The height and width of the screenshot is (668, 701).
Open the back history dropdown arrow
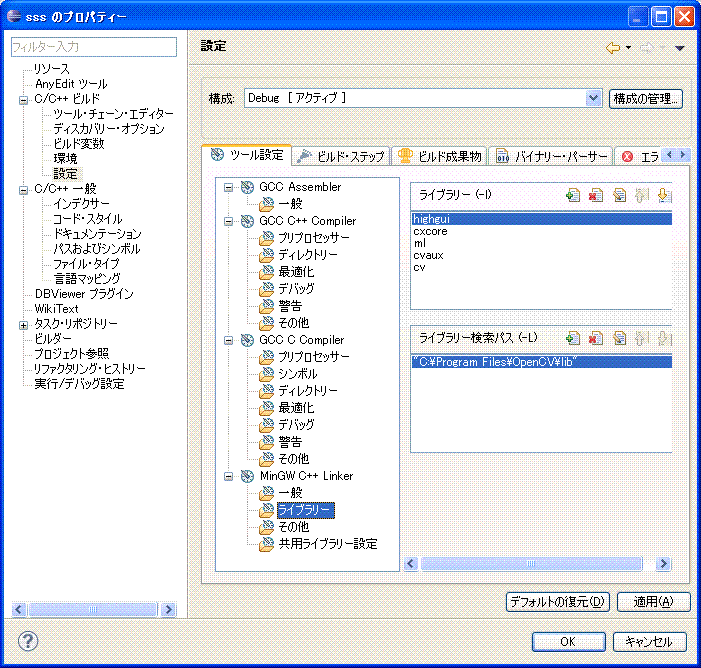pos(628,47)
